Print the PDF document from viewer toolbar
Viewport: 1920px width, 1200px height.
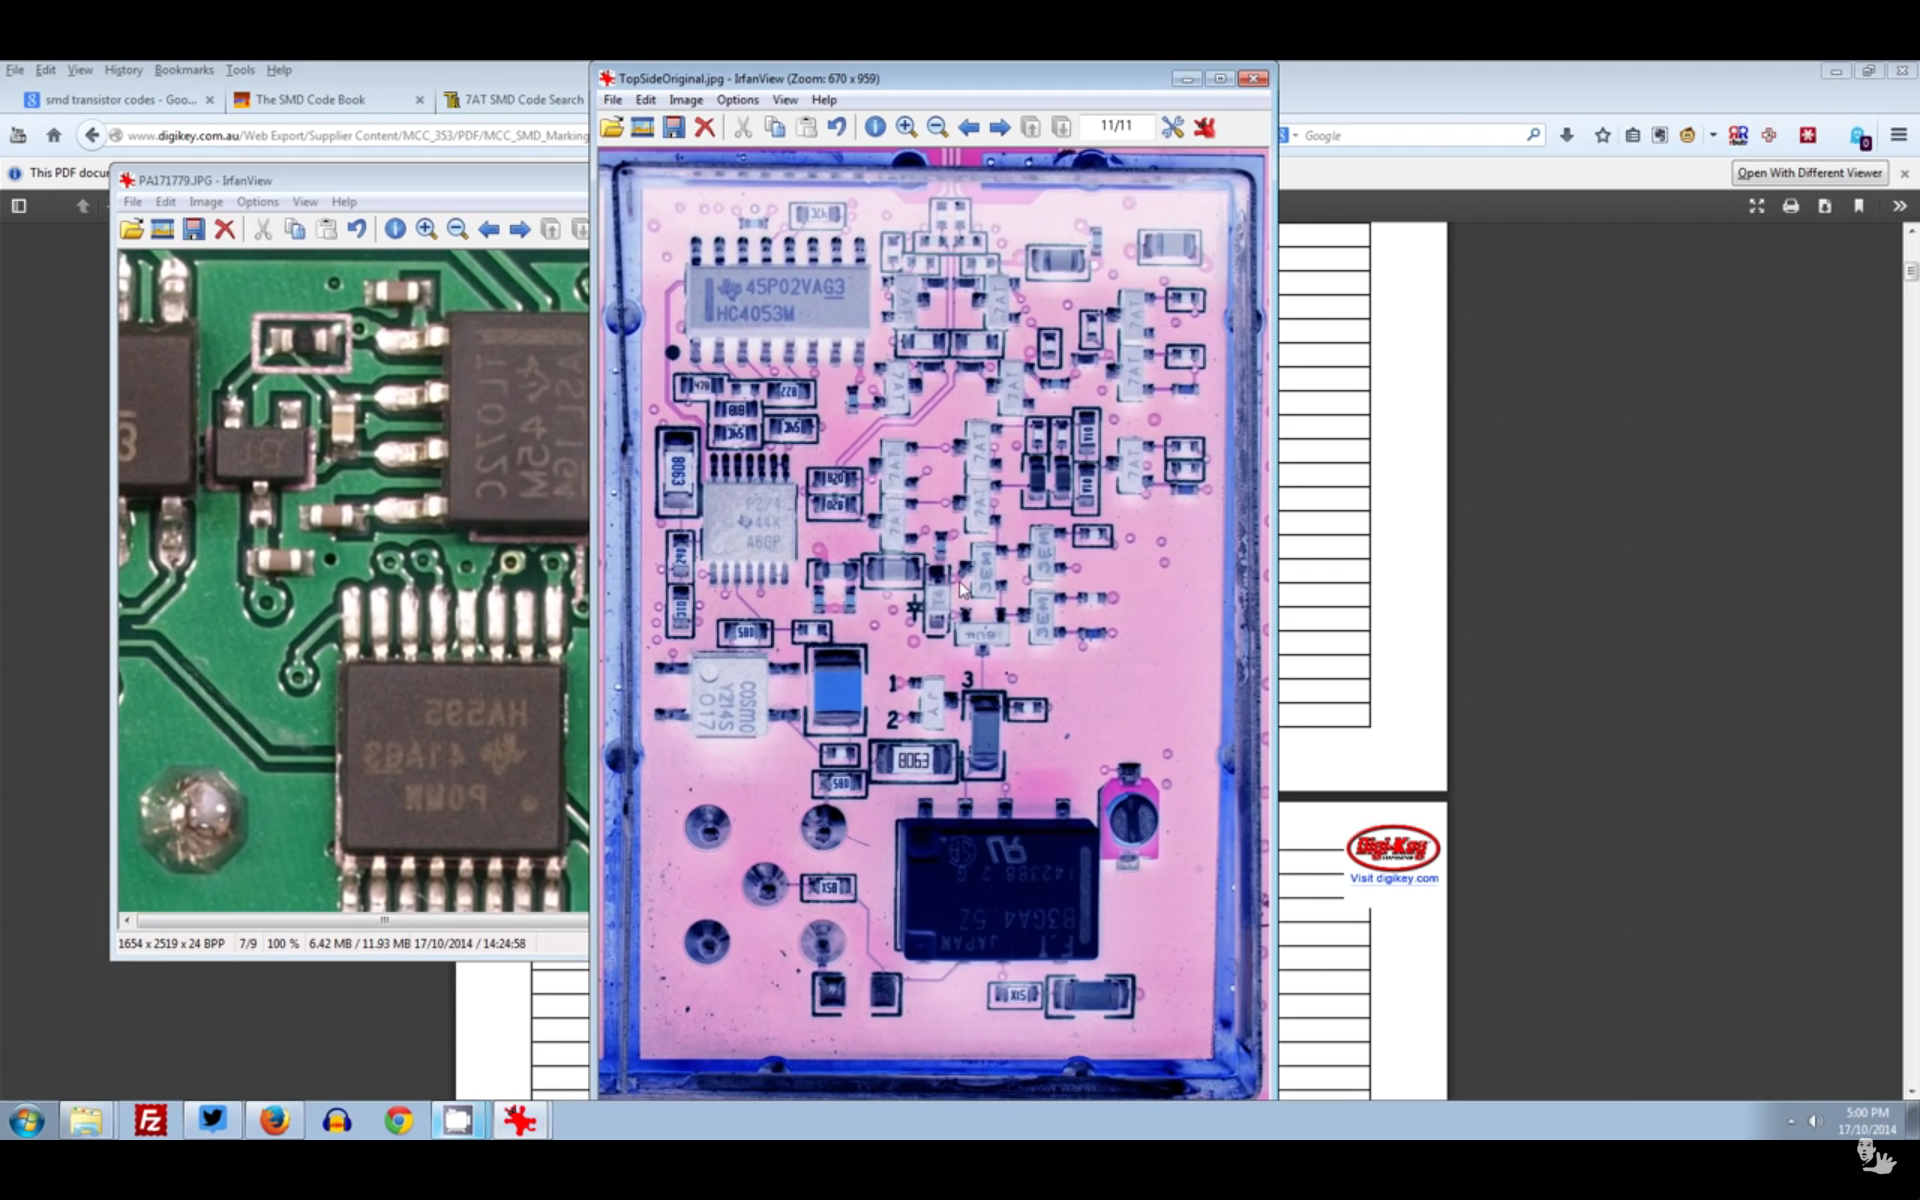click(x=1790, y=206)
